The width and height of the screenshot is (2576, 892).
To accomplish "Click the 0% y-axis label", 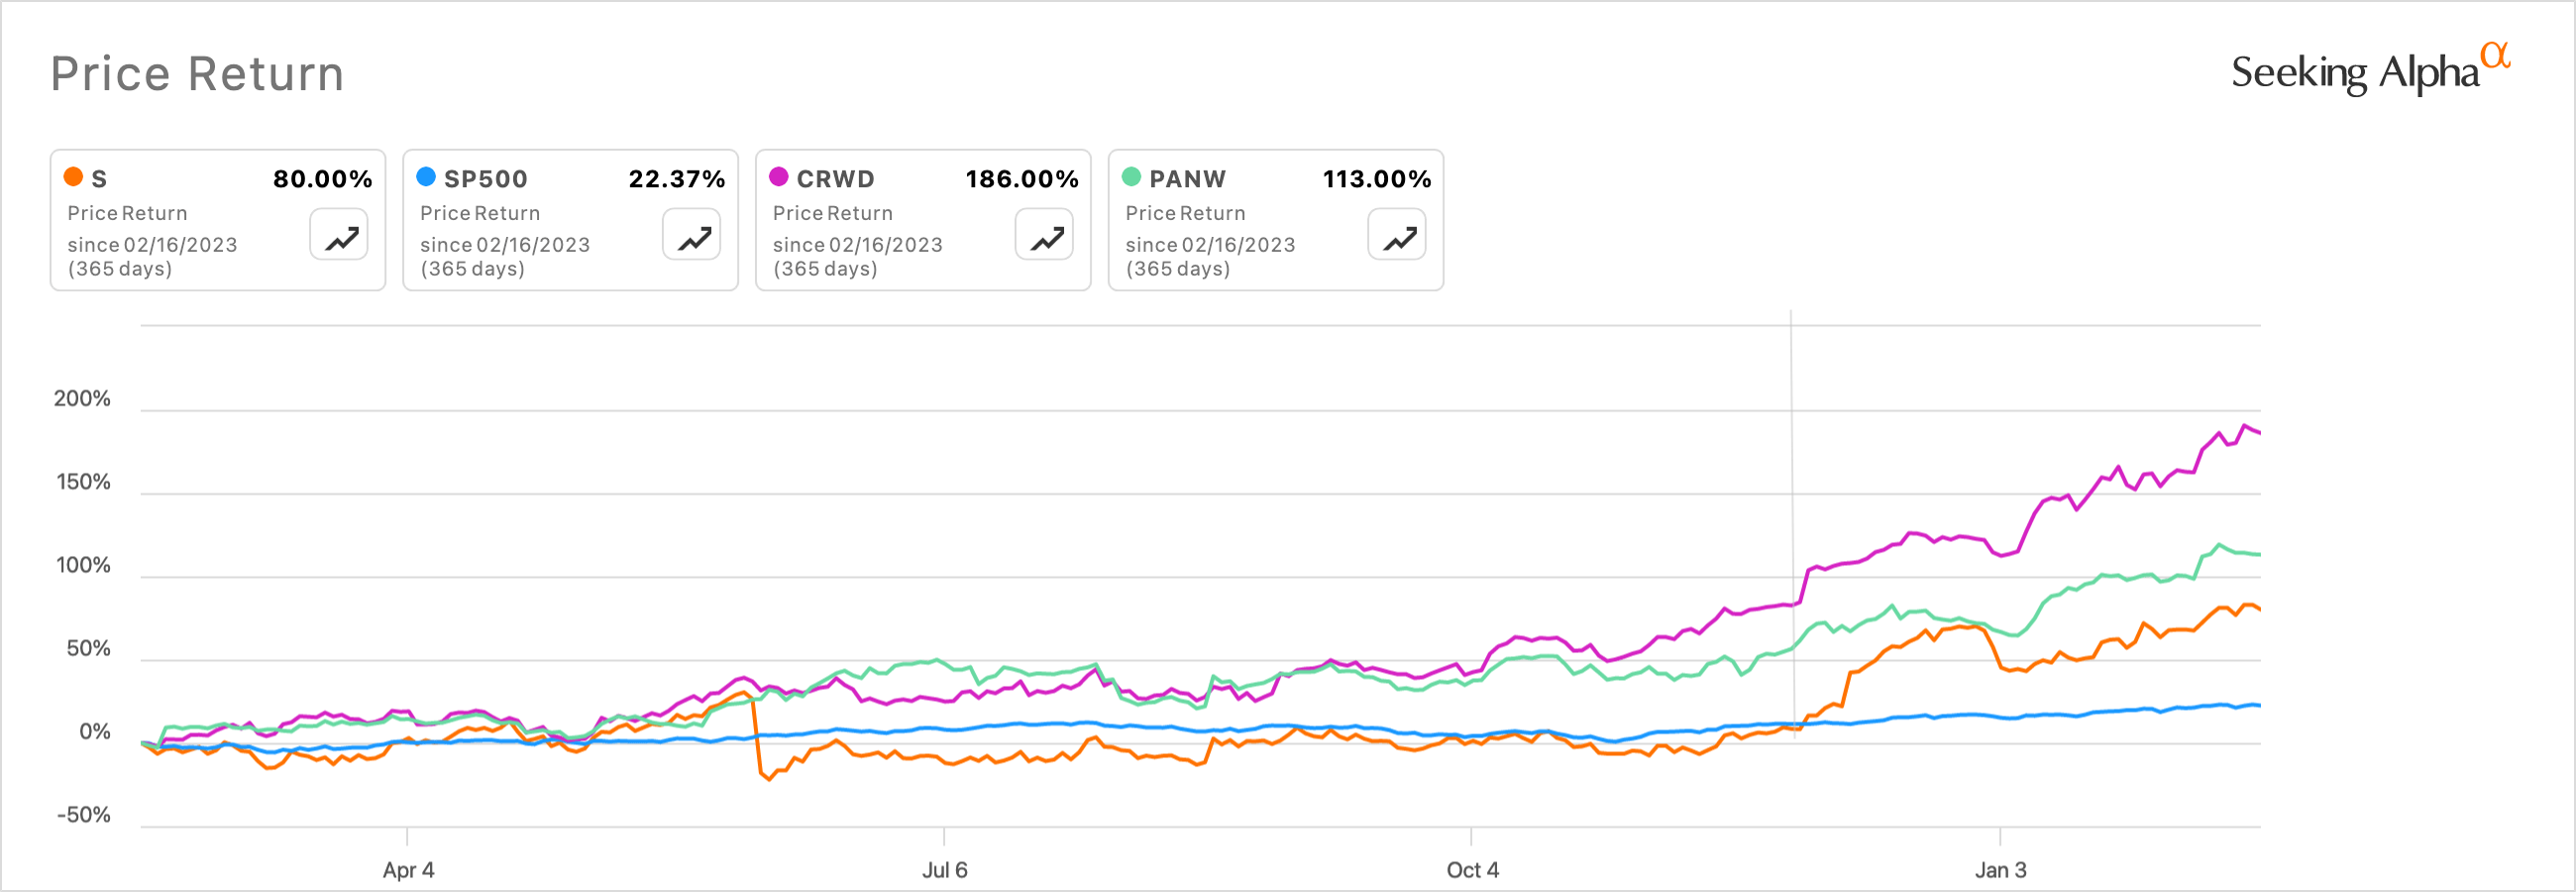I will (95, 731).
